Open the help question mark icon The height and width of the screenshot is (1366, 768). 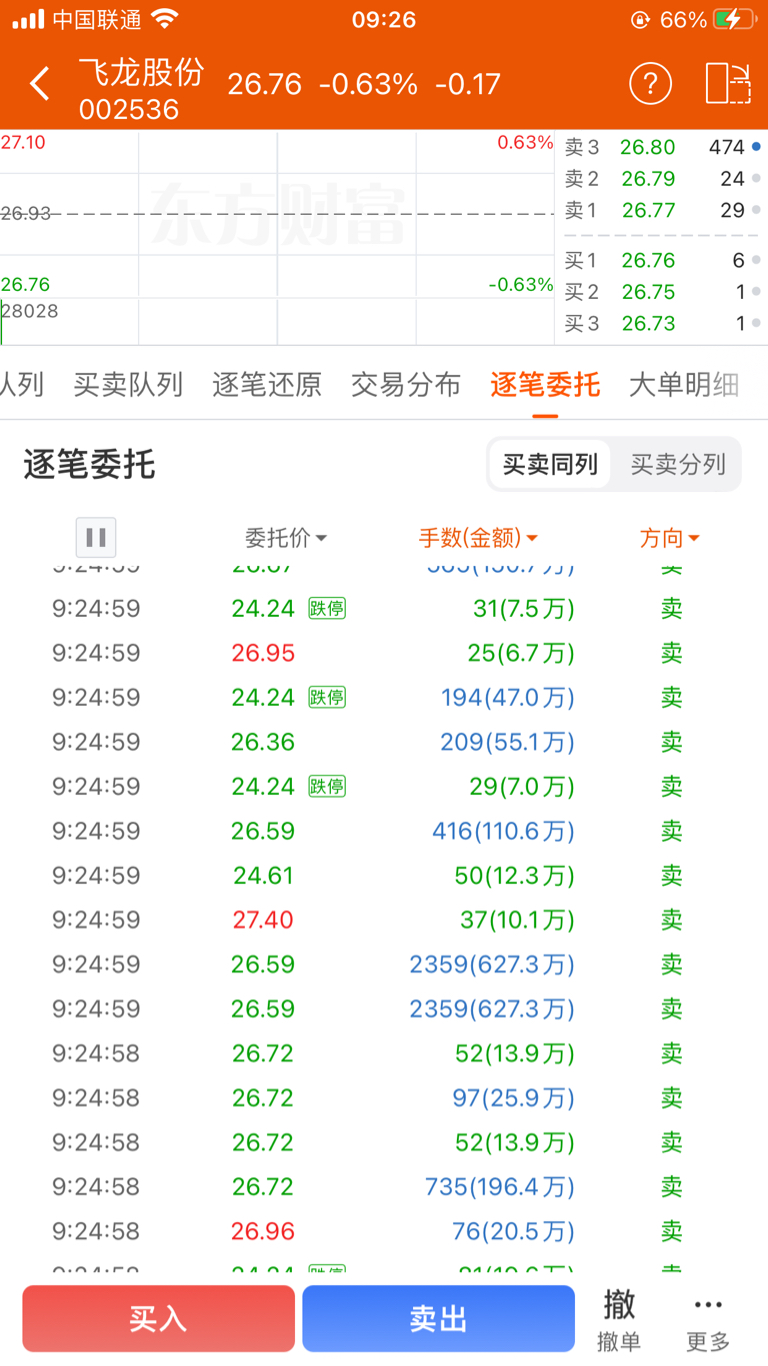[x=650, y=83]
